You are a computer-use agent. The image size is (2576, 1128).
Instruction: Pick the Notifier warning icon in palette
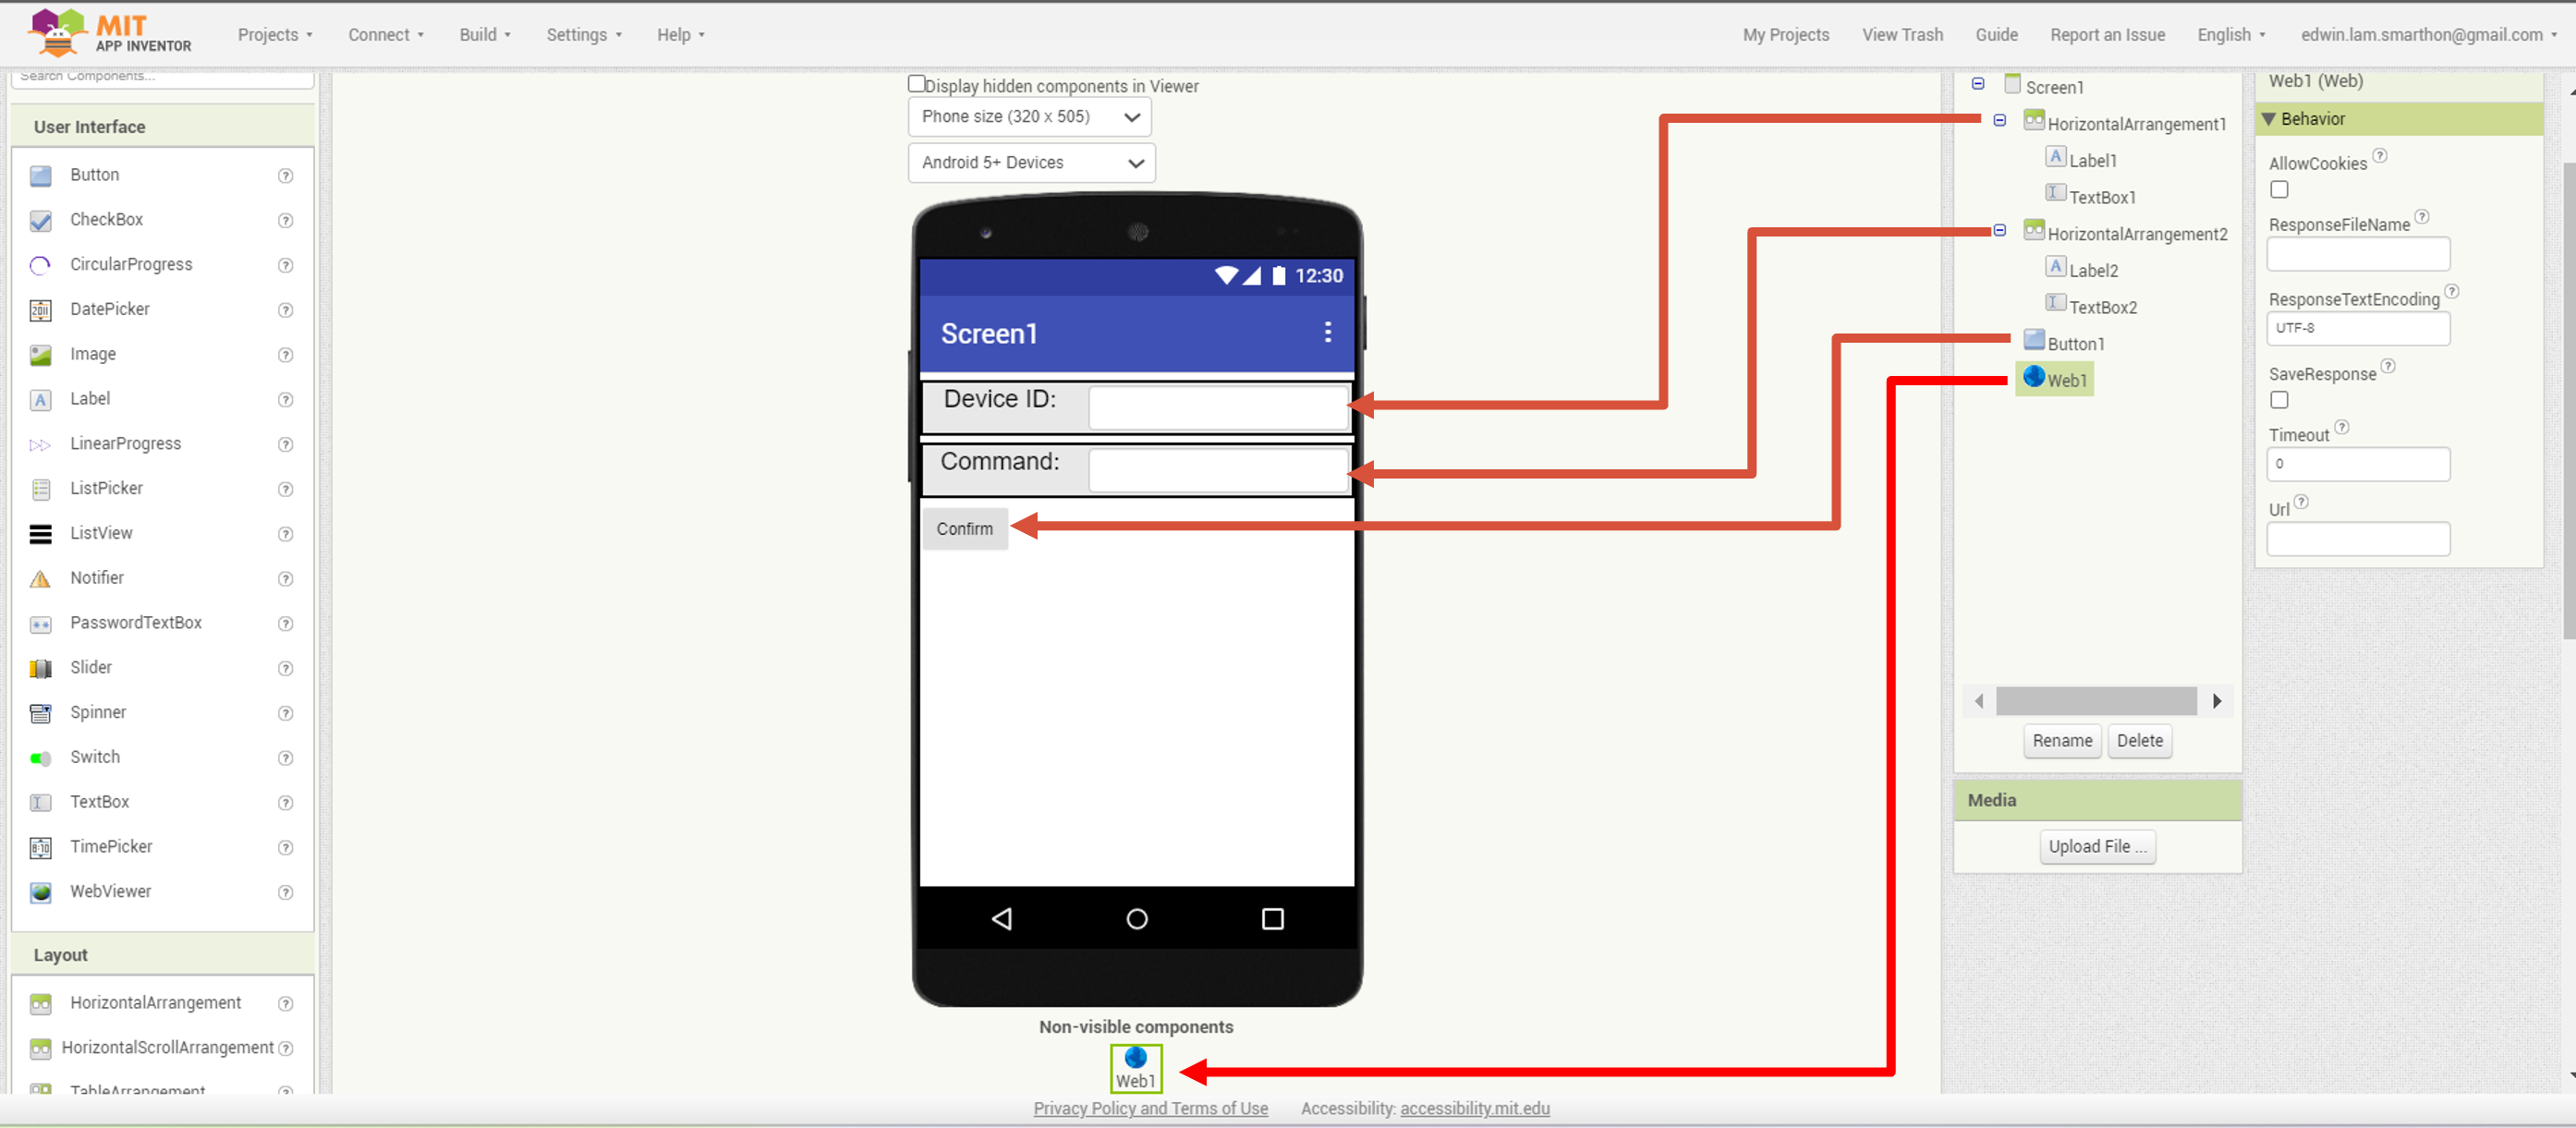[x=41, y=579]
